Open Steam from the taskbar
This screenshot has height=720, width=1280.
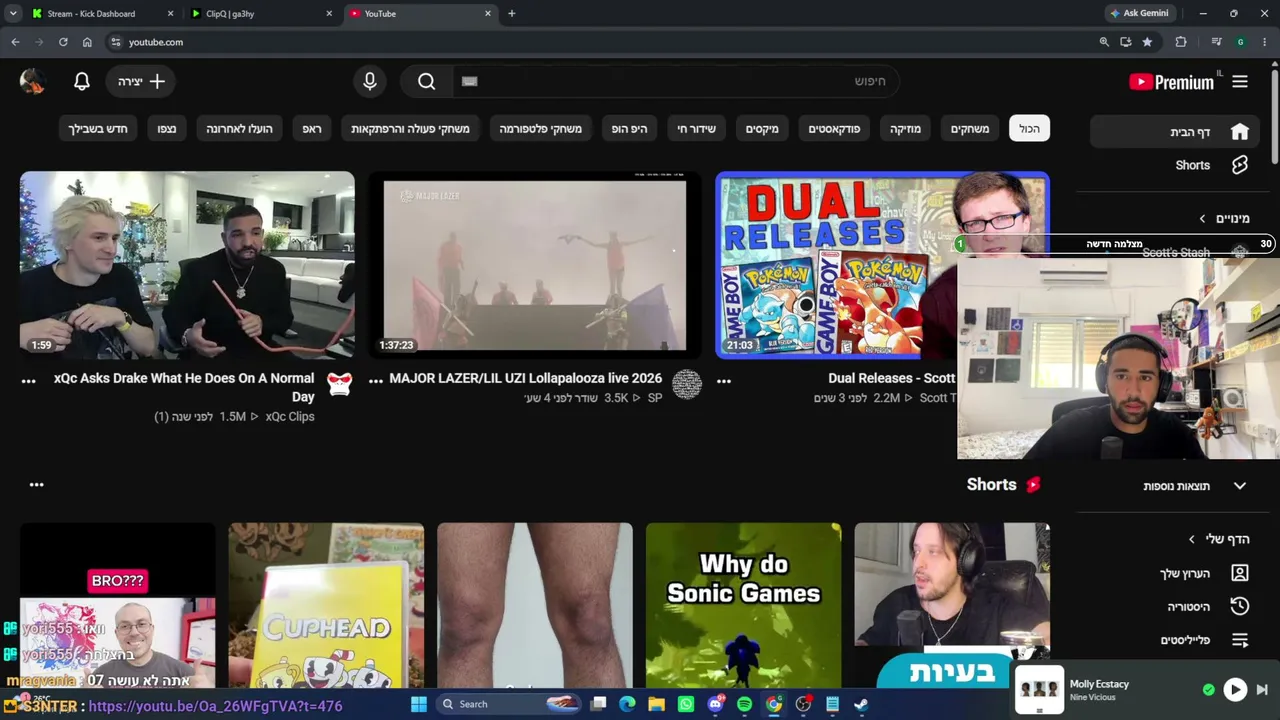tap(861, 704)
